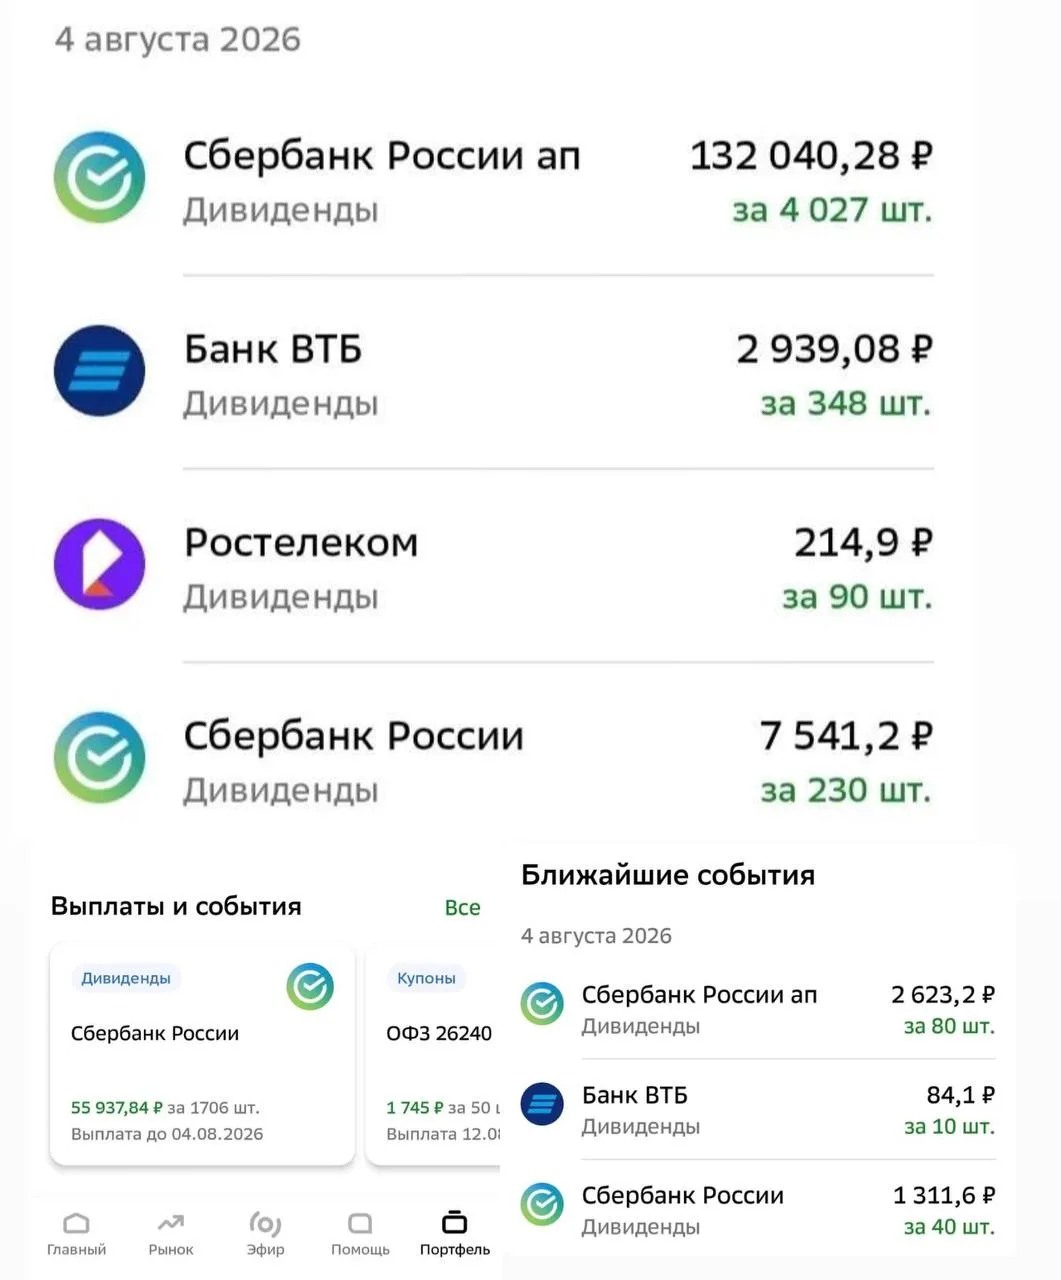Tap the Сбербанк России ап logo at top
1061x1280 pixels.
click(99, 177)
